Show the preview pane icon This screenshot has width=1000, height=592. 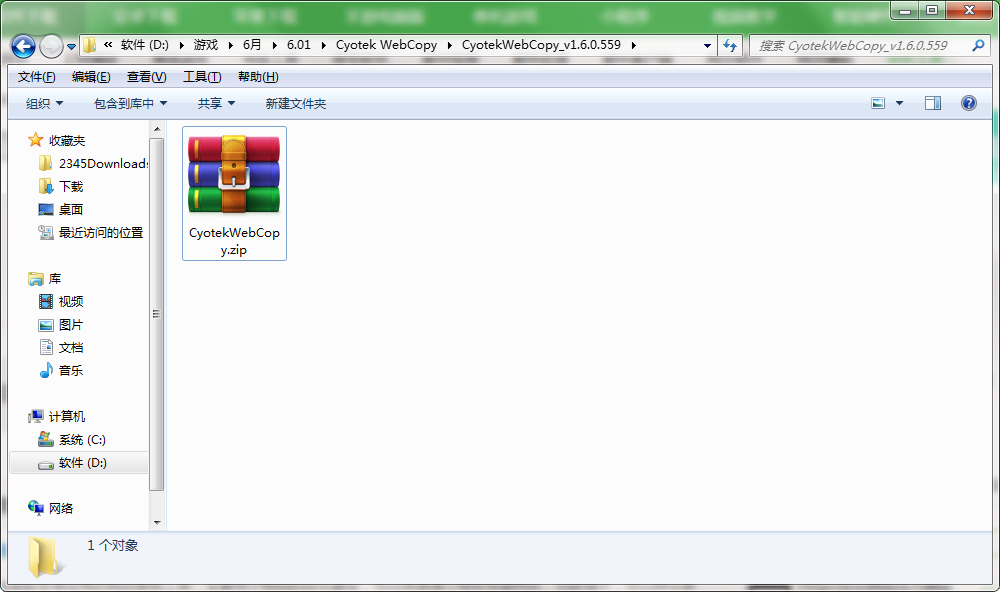coord(933,102)
